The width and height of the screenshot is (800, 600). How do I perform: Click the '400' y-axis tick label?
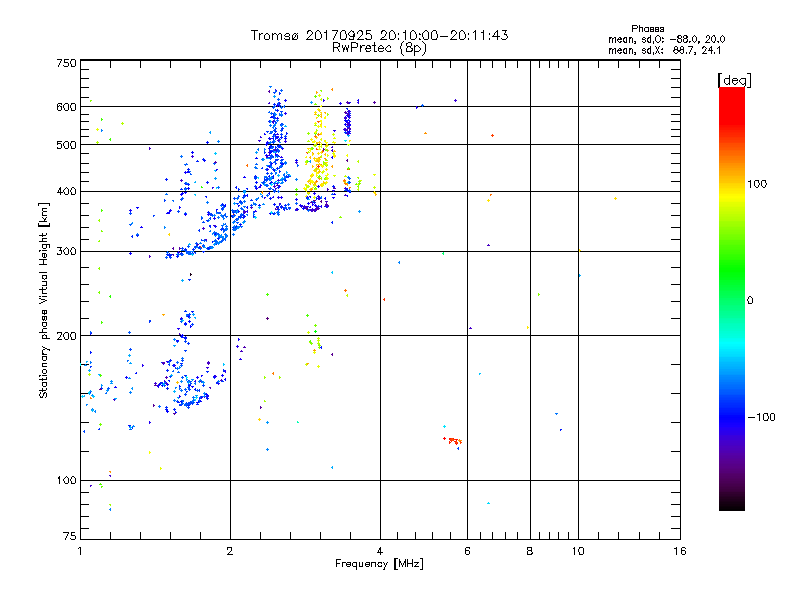coord(66,191)
